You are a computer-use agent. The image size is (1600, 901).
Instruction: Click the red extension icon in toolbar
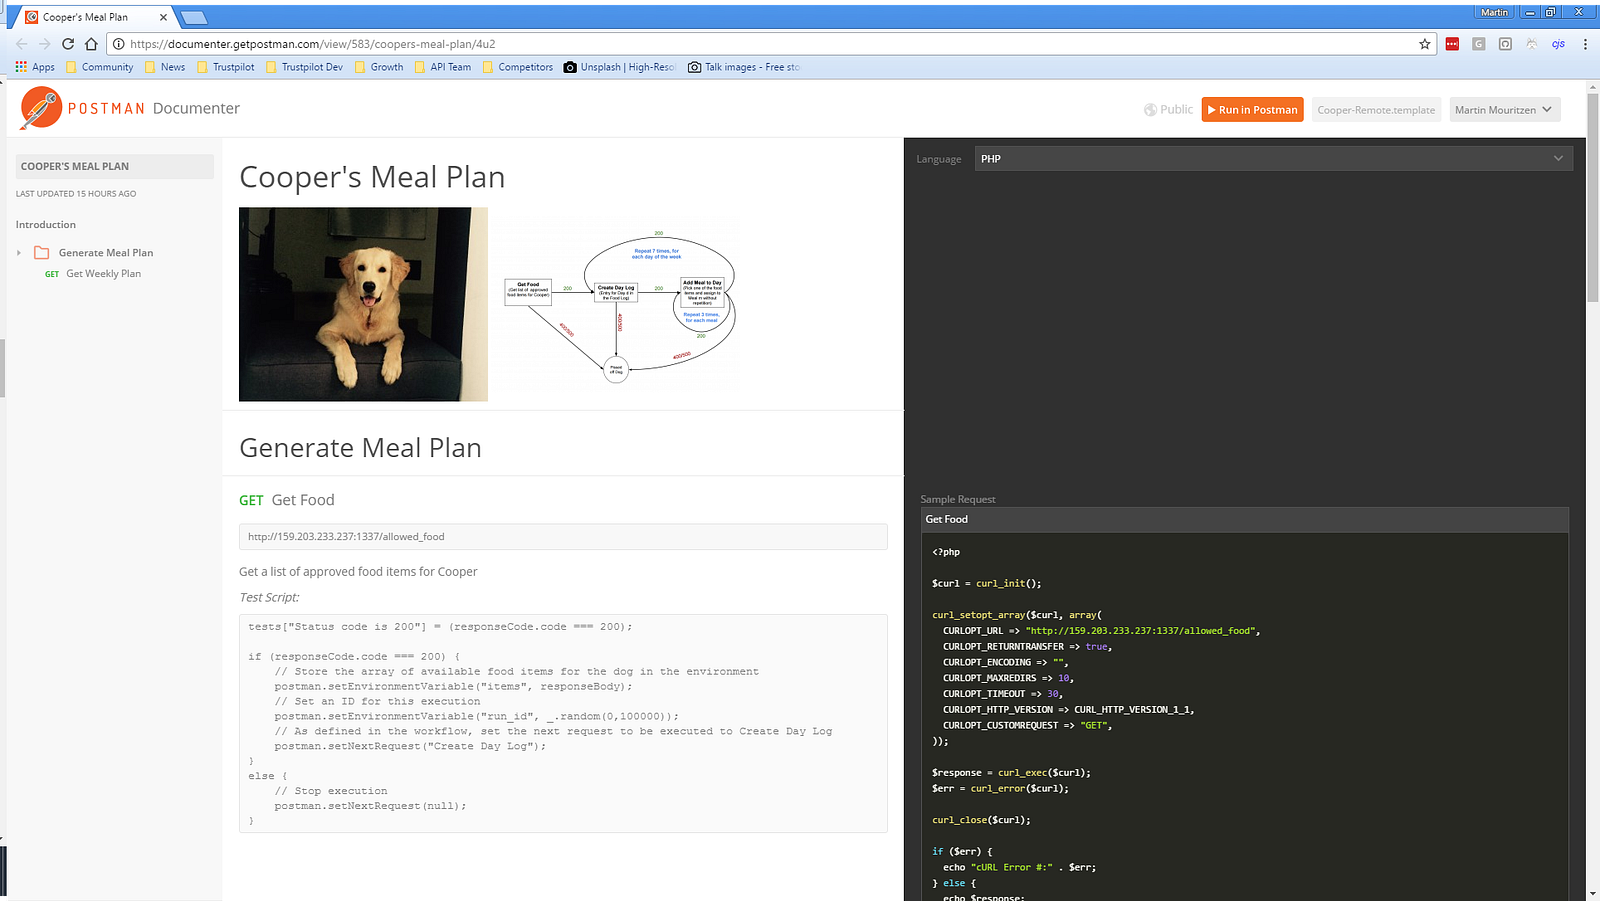pos(1452,44)
